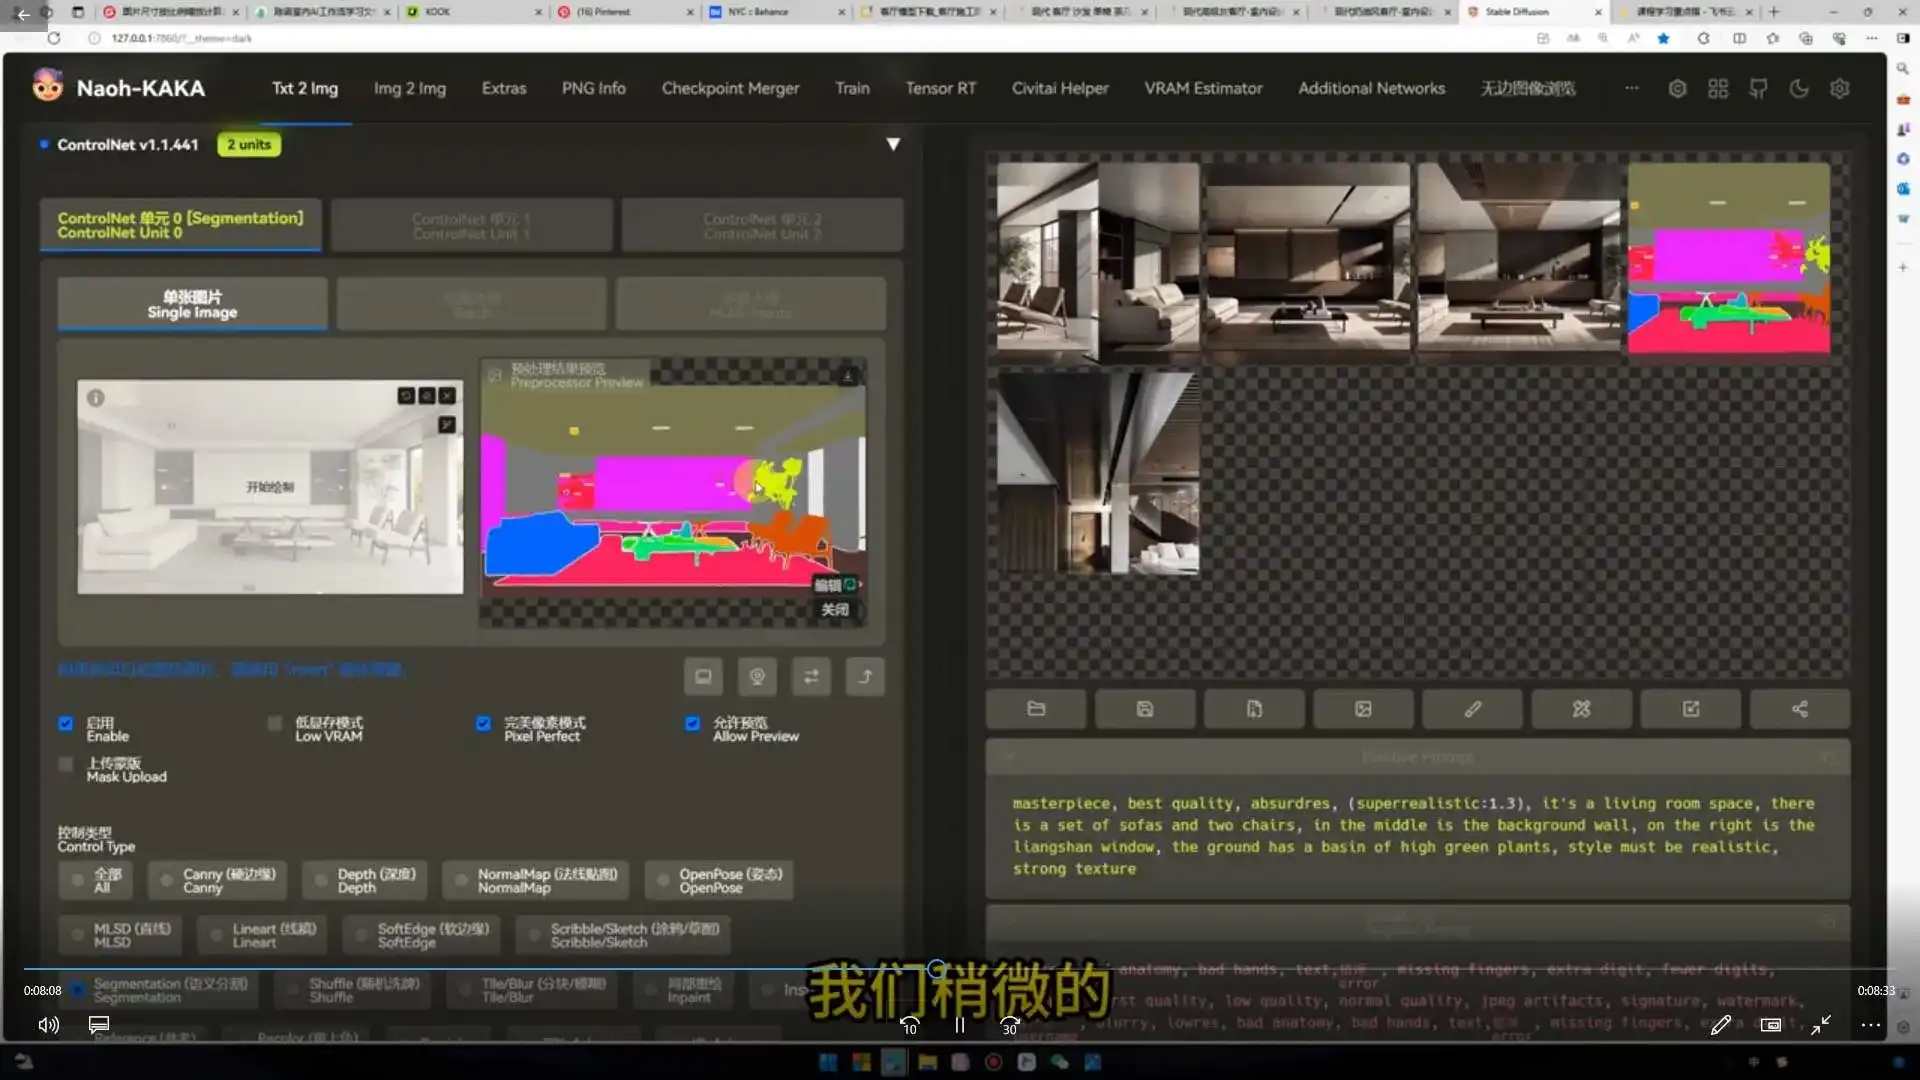
Task: Click the 关闭 close preview button
Action: tap(835, 610)
